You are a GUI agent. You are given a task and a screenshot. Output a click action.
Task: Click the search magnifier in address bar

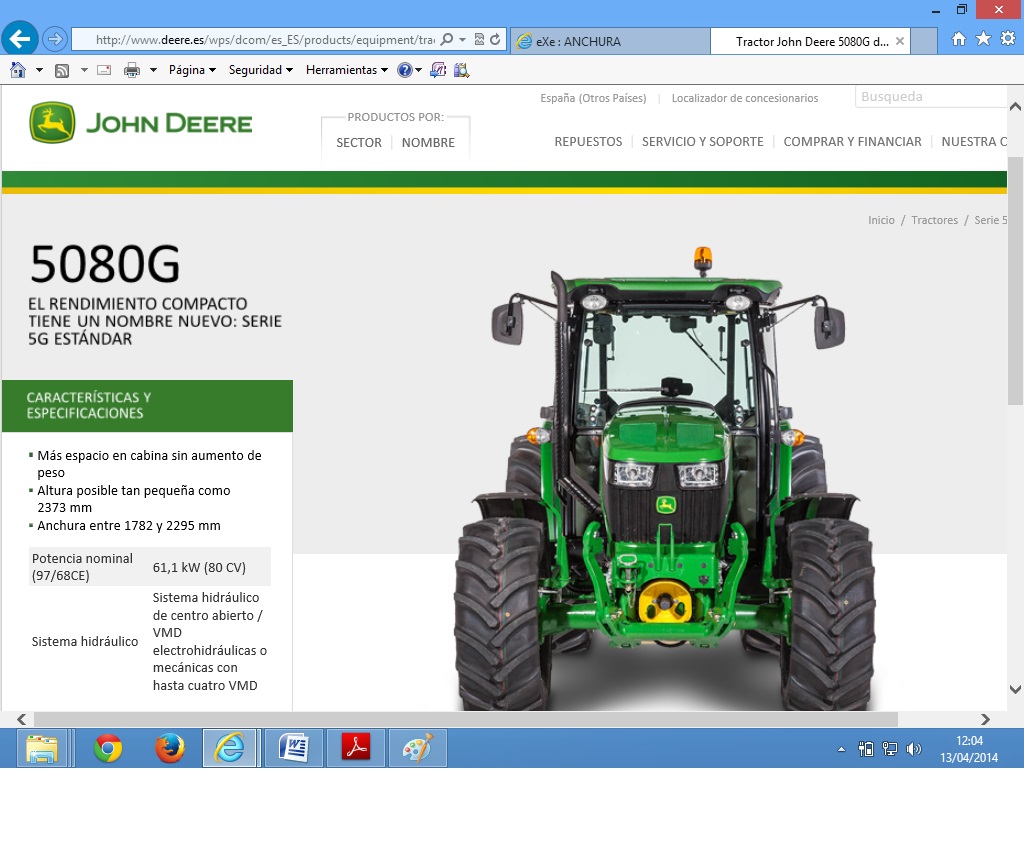point(447,39)
